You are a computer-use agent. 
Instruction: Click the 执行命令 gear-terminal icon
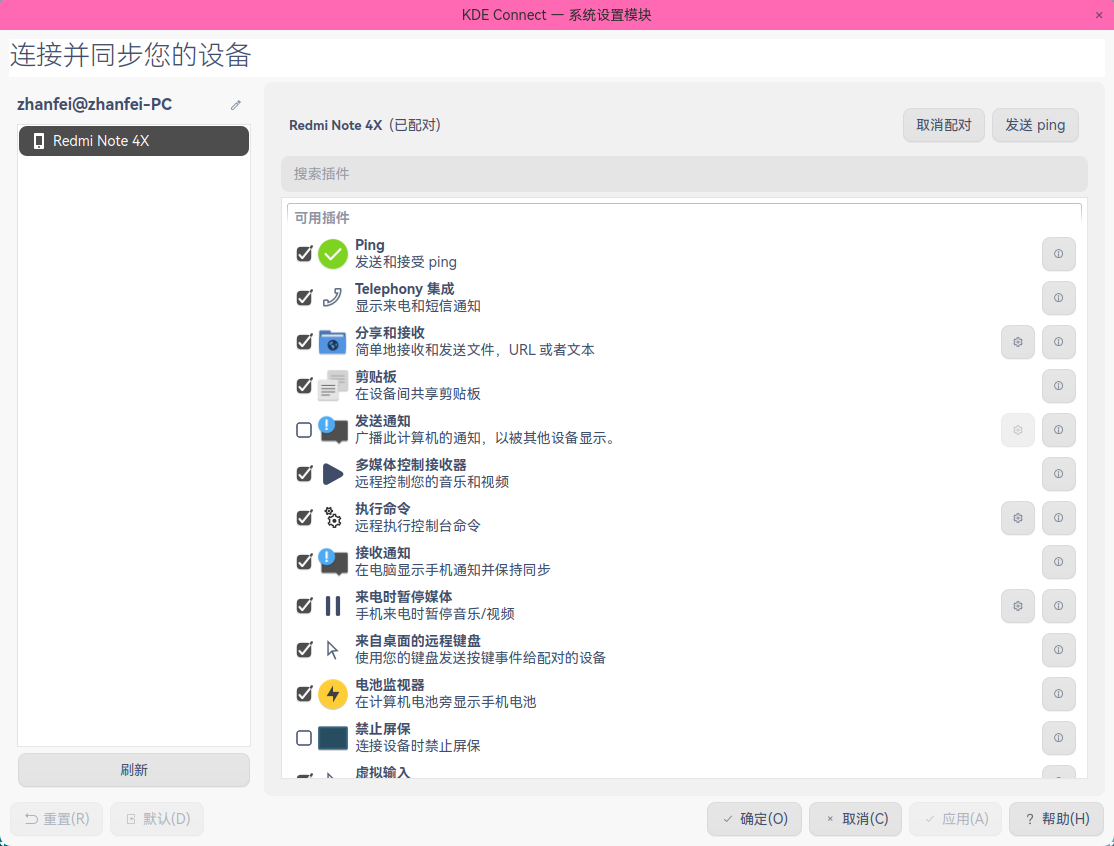coord(332,517)
